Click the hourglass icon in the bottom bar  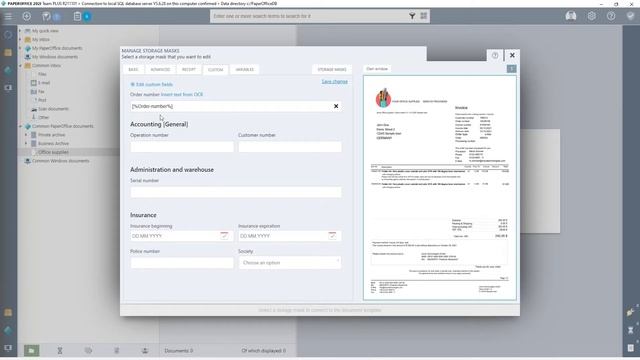[x=60, y=351]
